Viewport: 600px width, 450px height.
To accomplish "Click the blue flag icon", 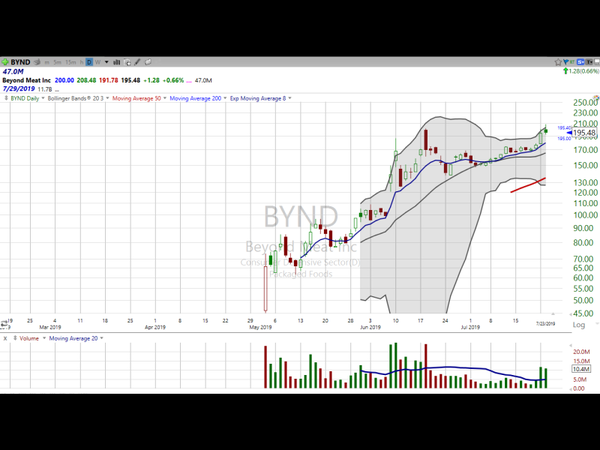I will 566,62.
